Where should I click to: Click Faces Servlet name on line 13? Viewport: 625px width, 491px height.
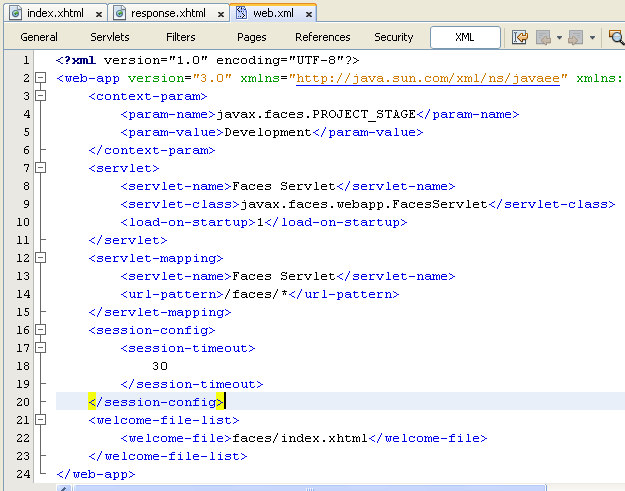click(284, 276)
